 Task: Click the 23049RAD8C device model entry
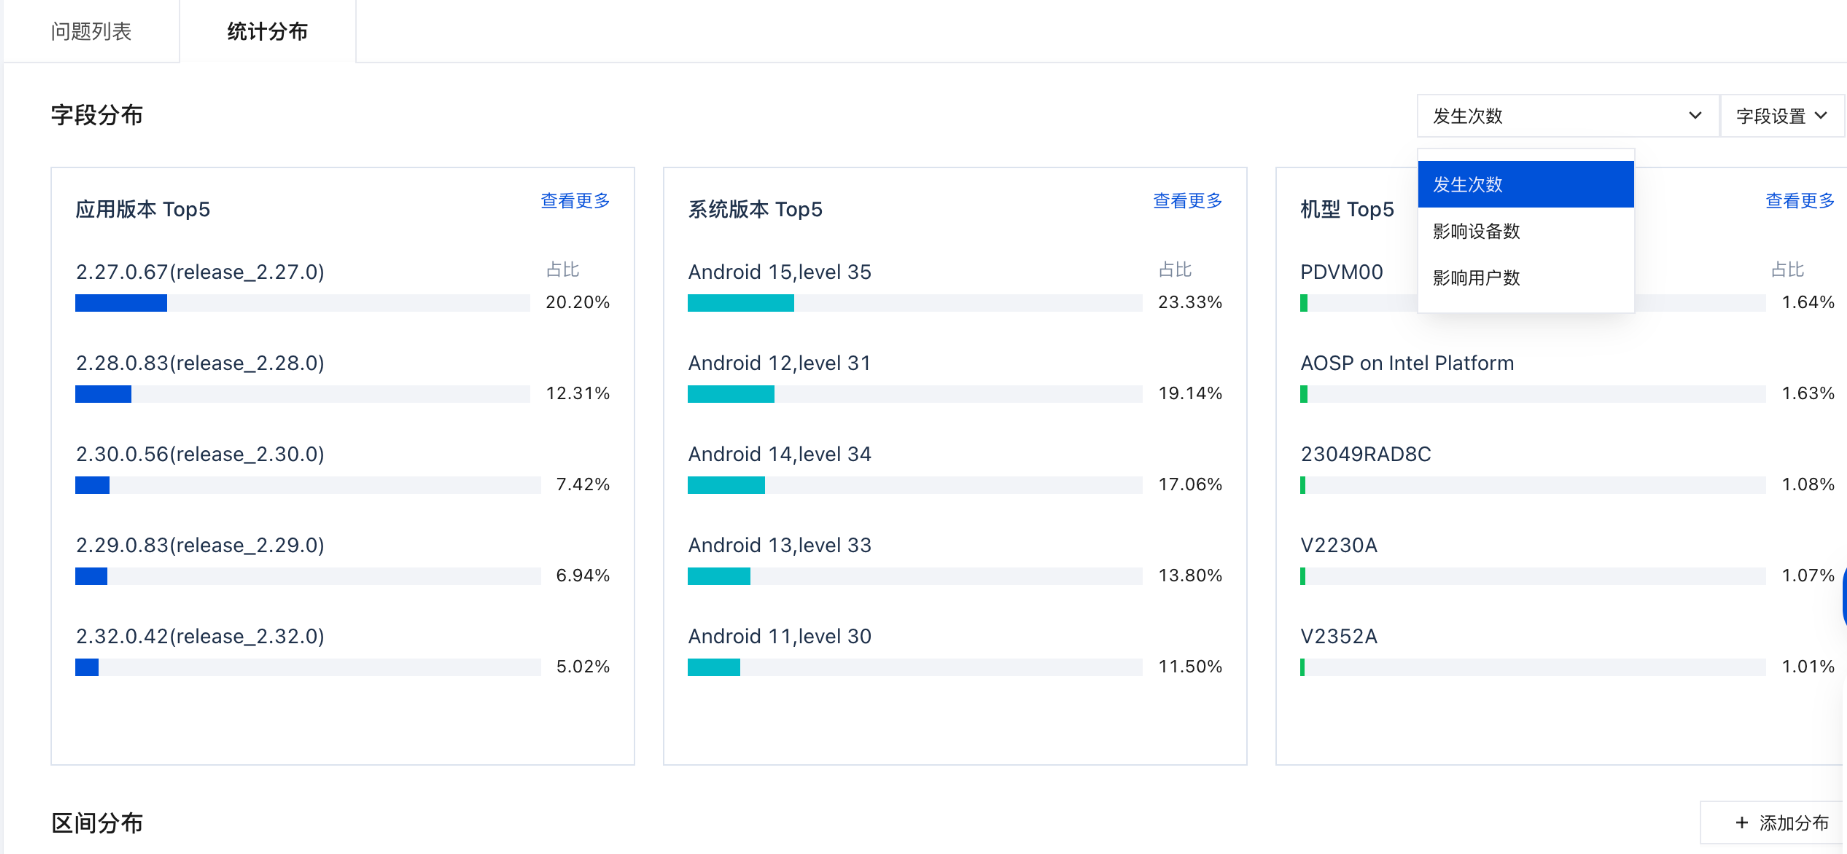click(1365, 454)
